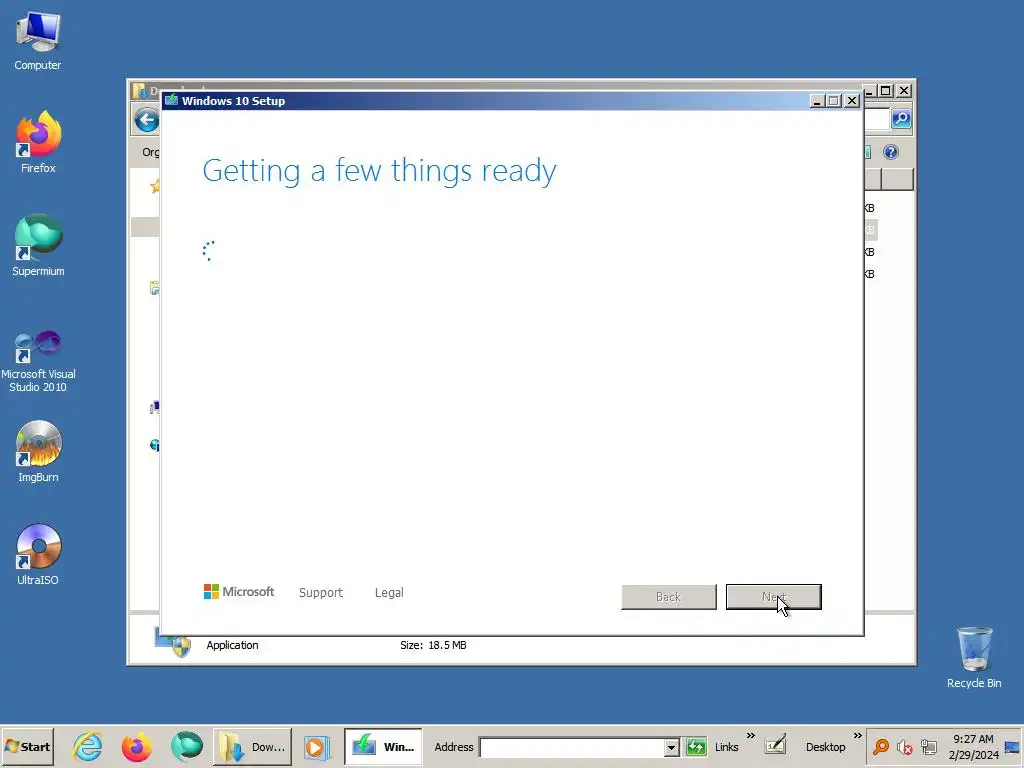Click the Desktop toolbar label
The height and width of the screenshot is (768, 1024).
[x=825, y=747]
